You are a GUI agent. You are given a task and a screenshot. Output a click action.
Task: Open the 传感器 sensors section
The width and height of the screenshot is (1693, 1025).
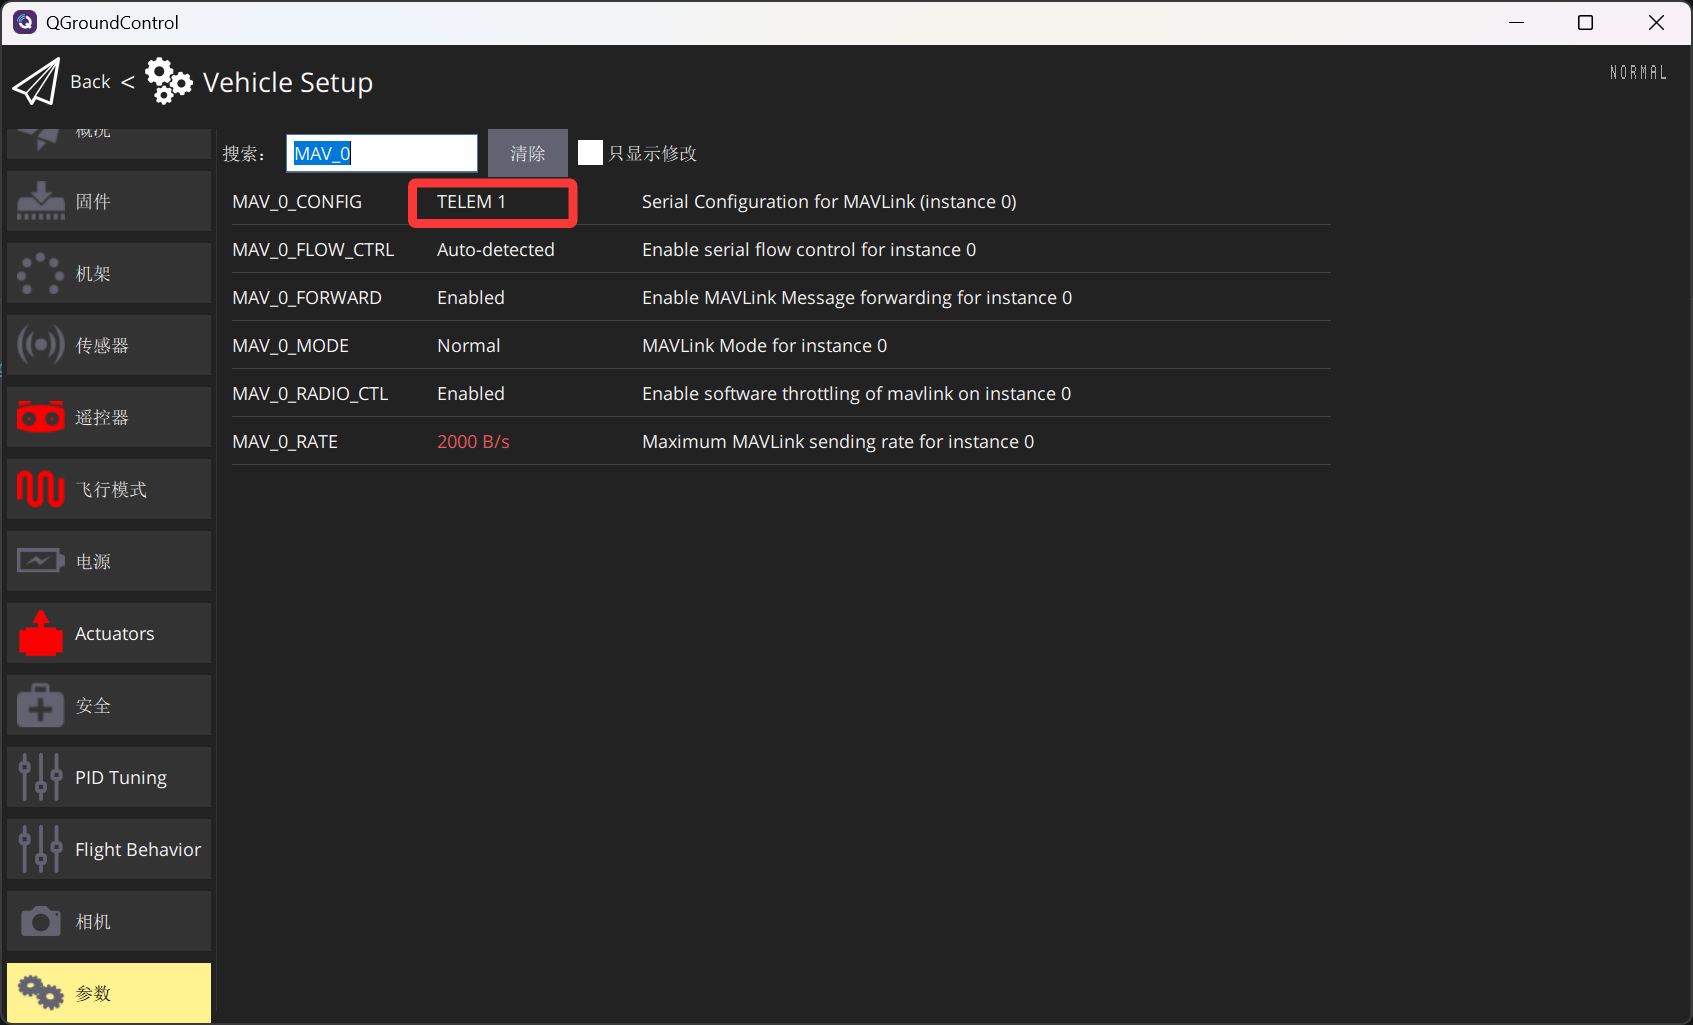point(109,345)
